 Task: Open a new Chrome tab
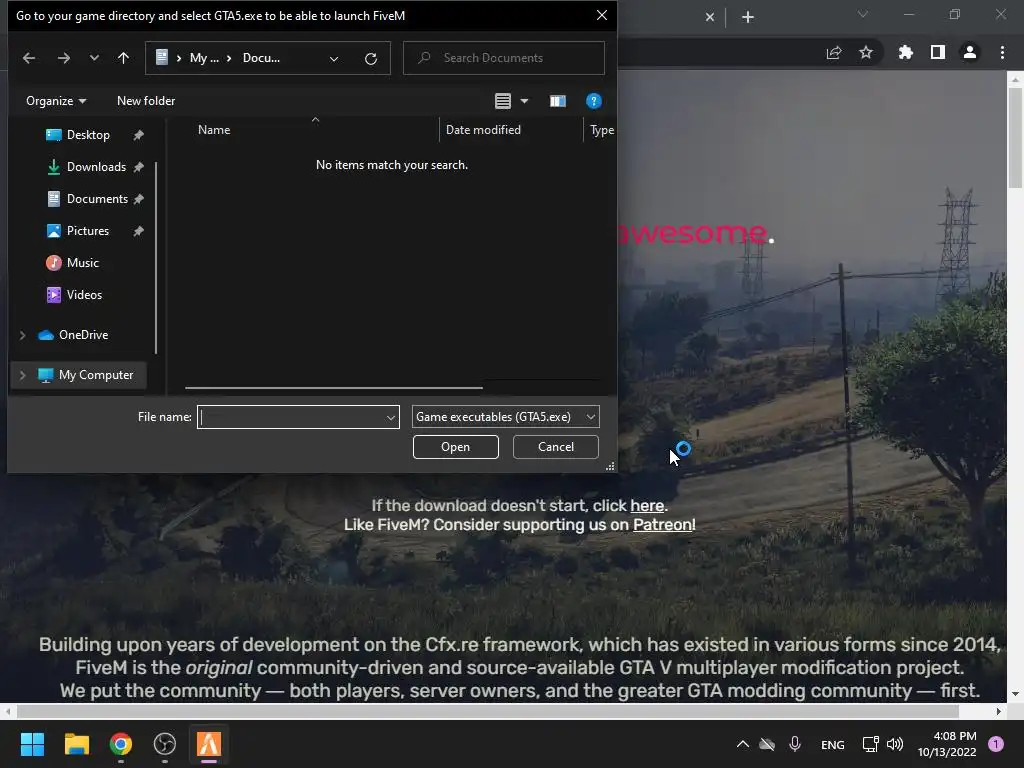coord(748,17)
